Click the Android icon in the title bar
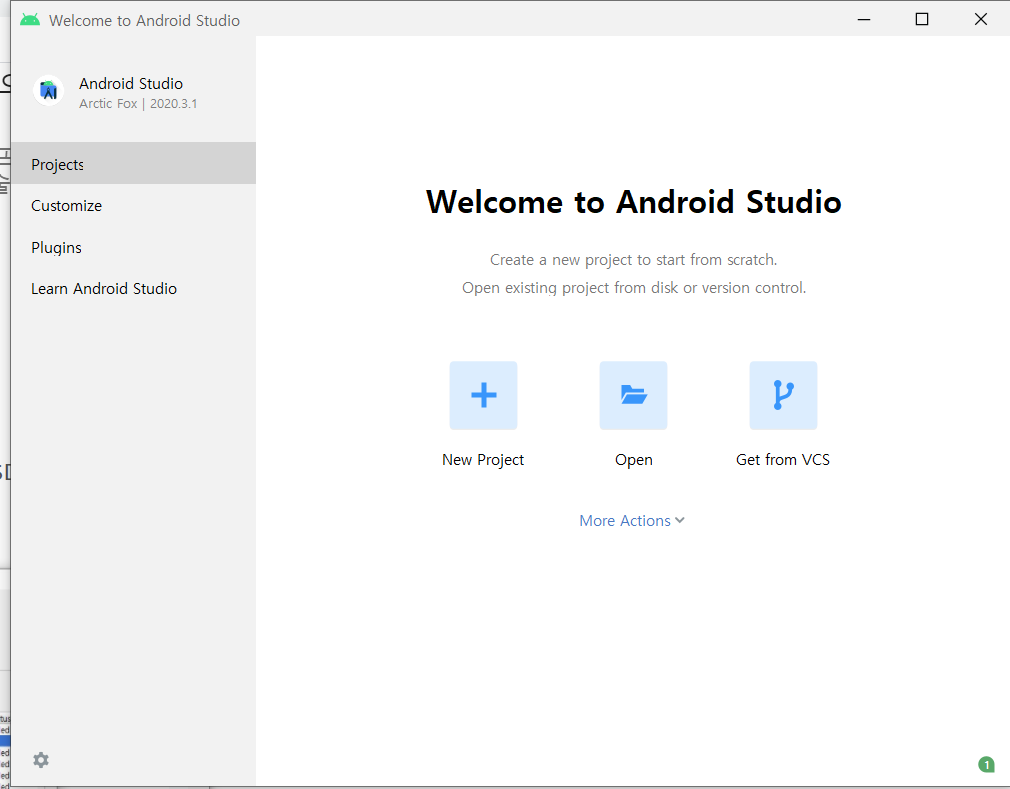The image size is (1010, 789). (30, 20)
